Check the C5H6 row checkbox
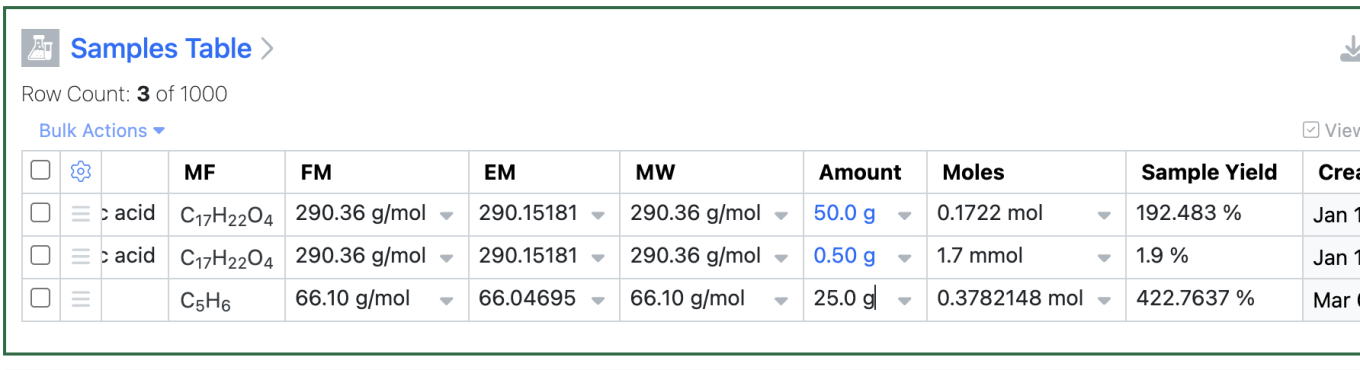The image size is (1360, 370). pyautogui.click(x=40, y=298)
